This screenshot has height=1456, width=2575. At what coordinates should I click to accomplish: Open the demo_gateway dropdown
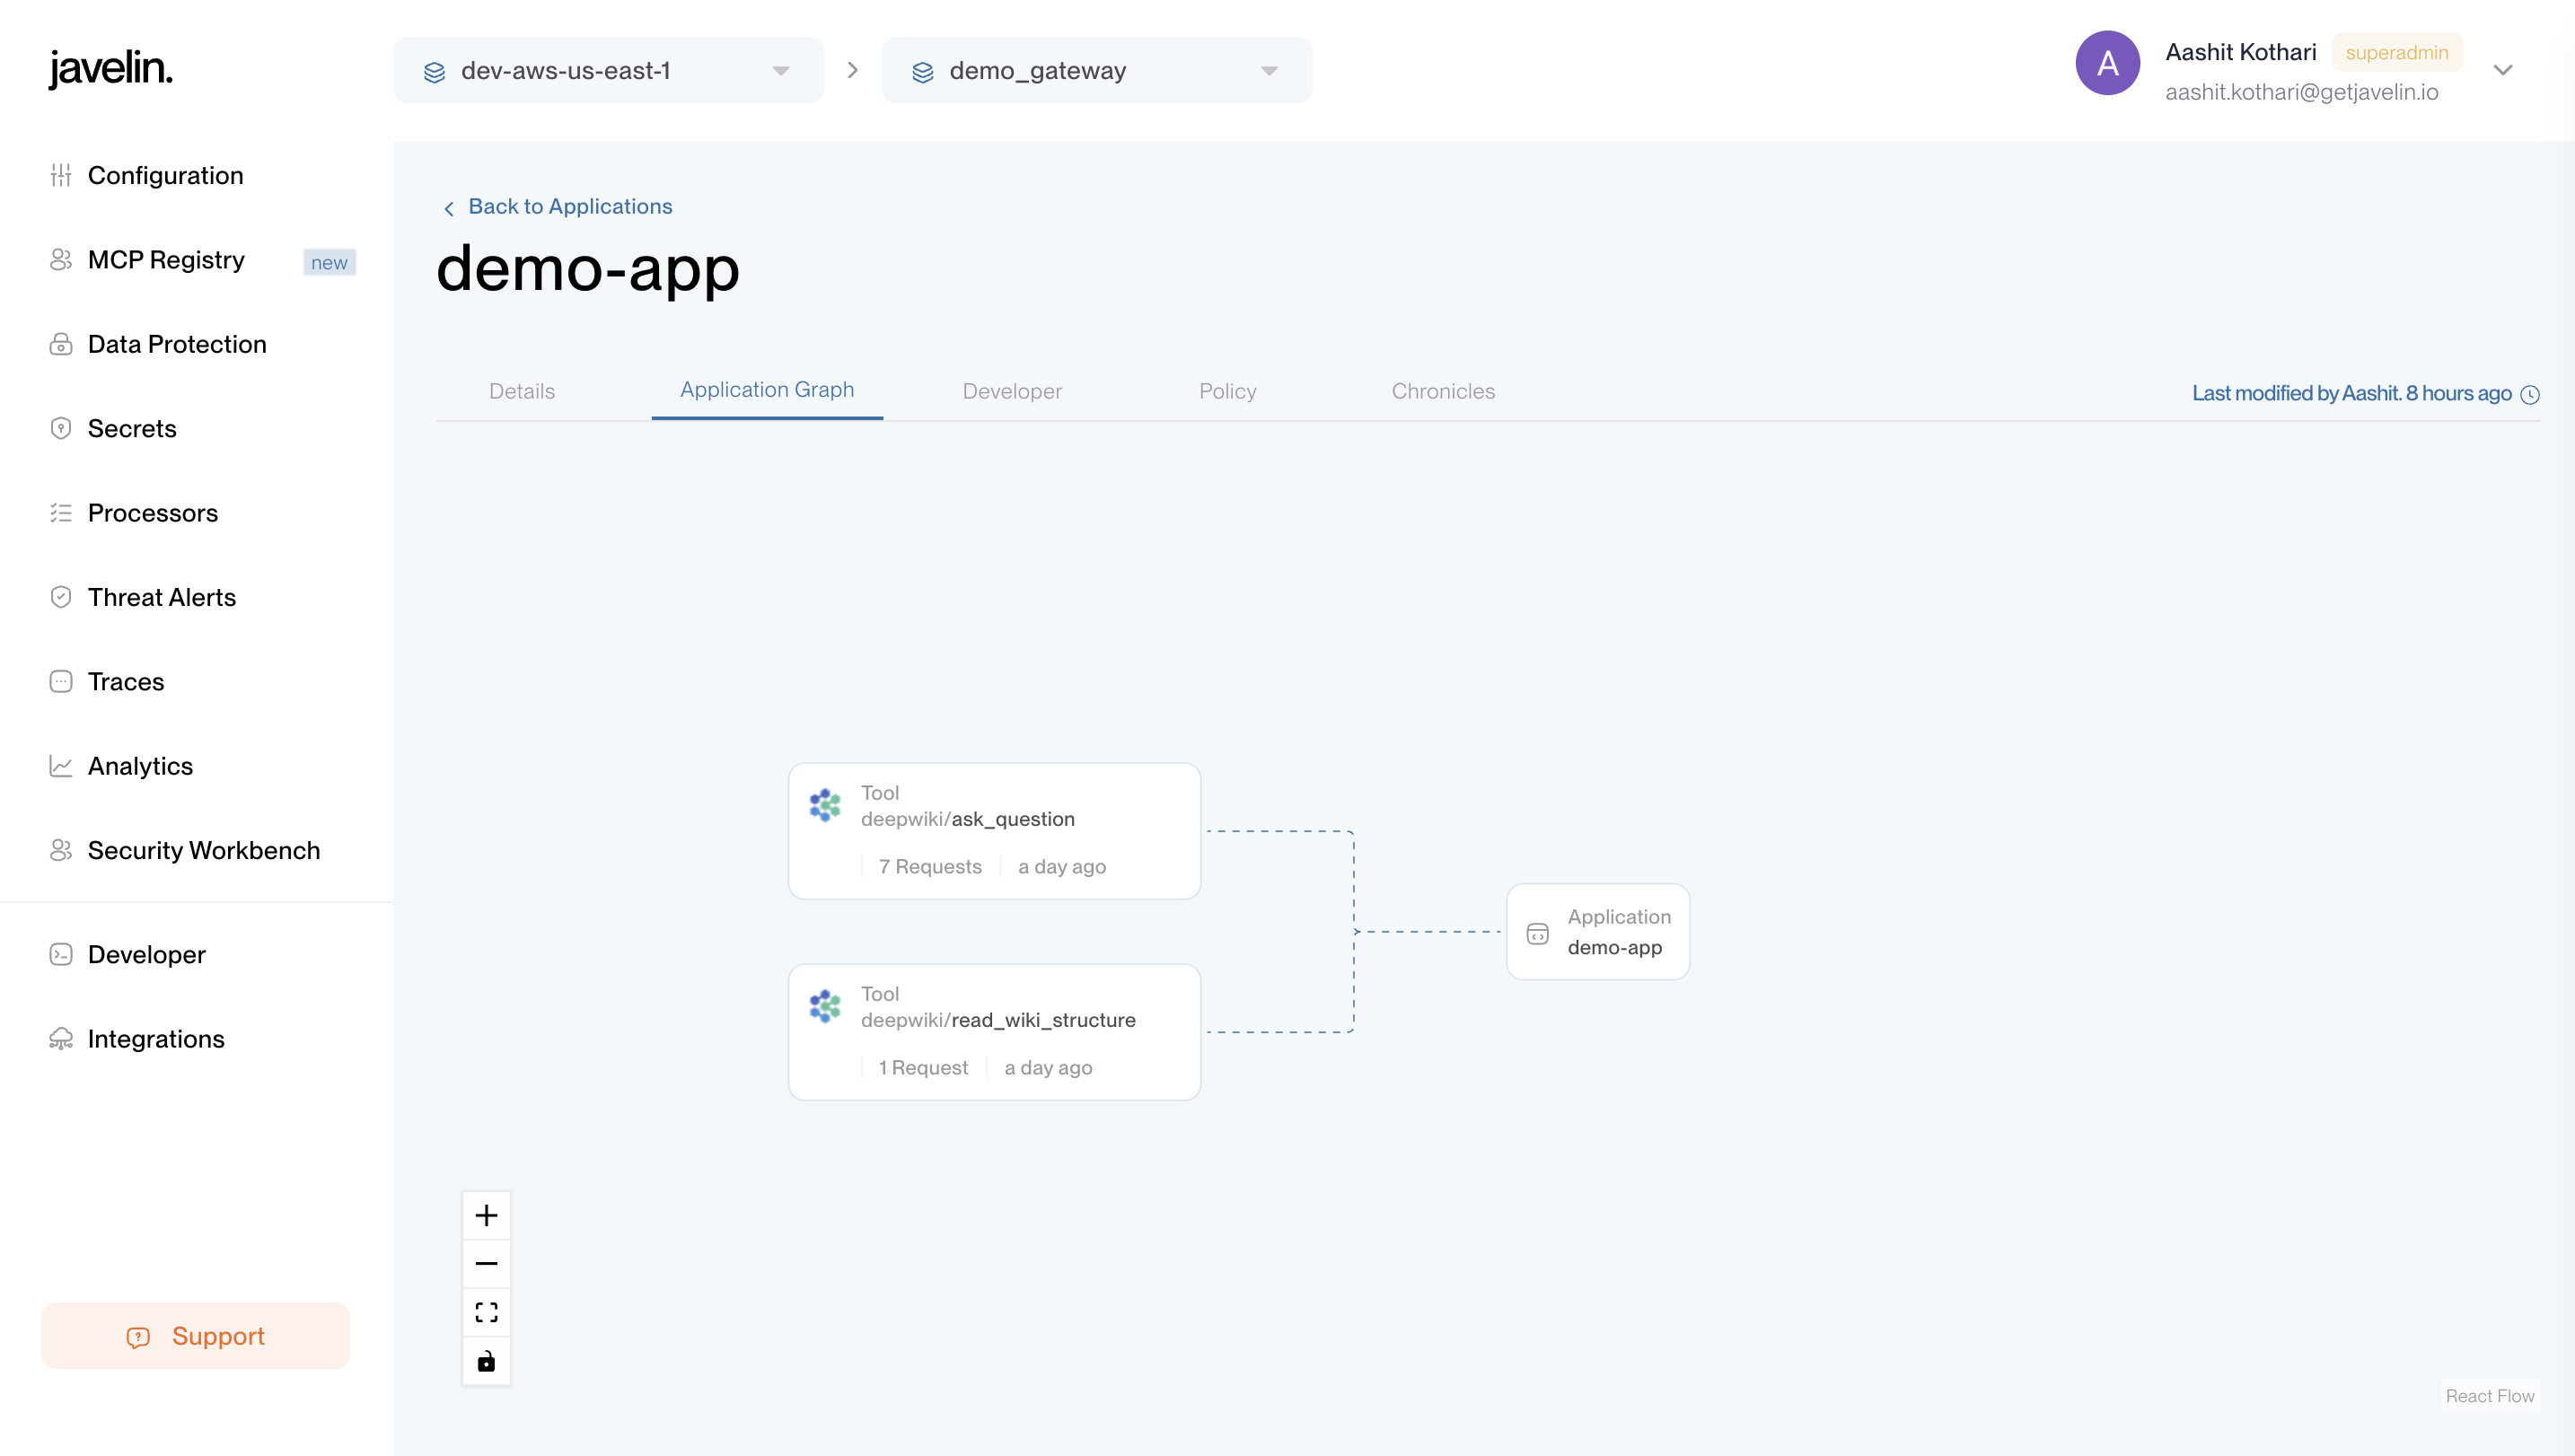coord(1095,70)
